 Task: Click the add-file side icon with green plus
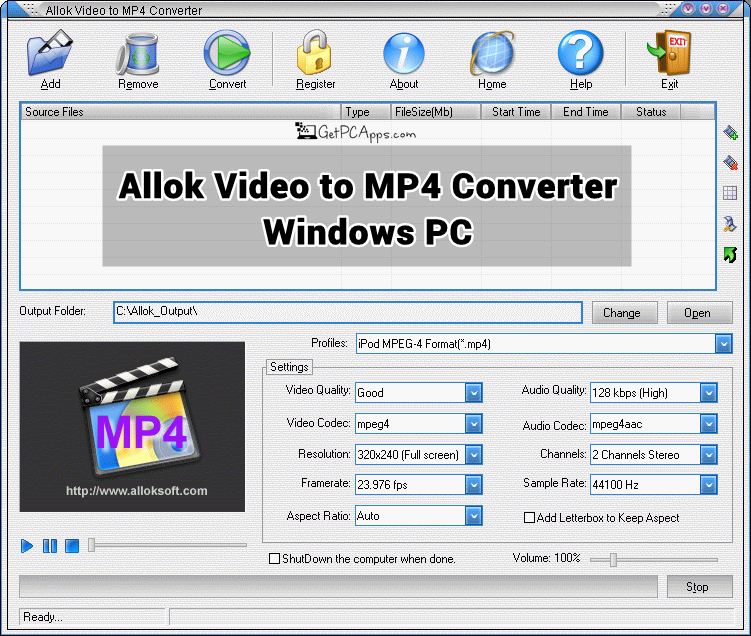click(730, 132)
